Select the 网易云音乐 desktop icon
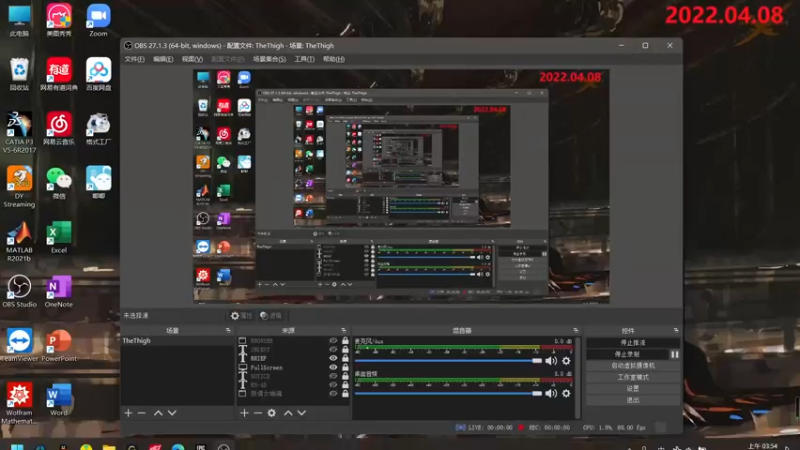 59,129
